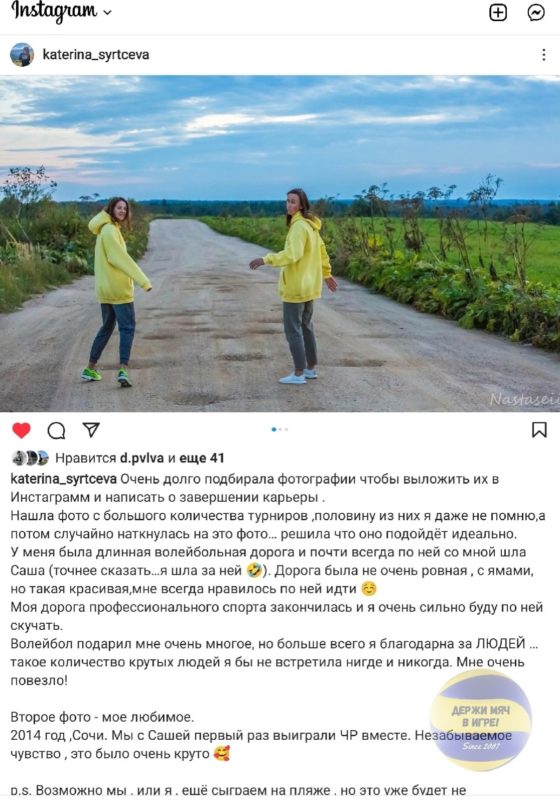This screenshot has width=560, height=800.
Task: Tap the yellow hoodies road photo
Action: coord(280,243)
